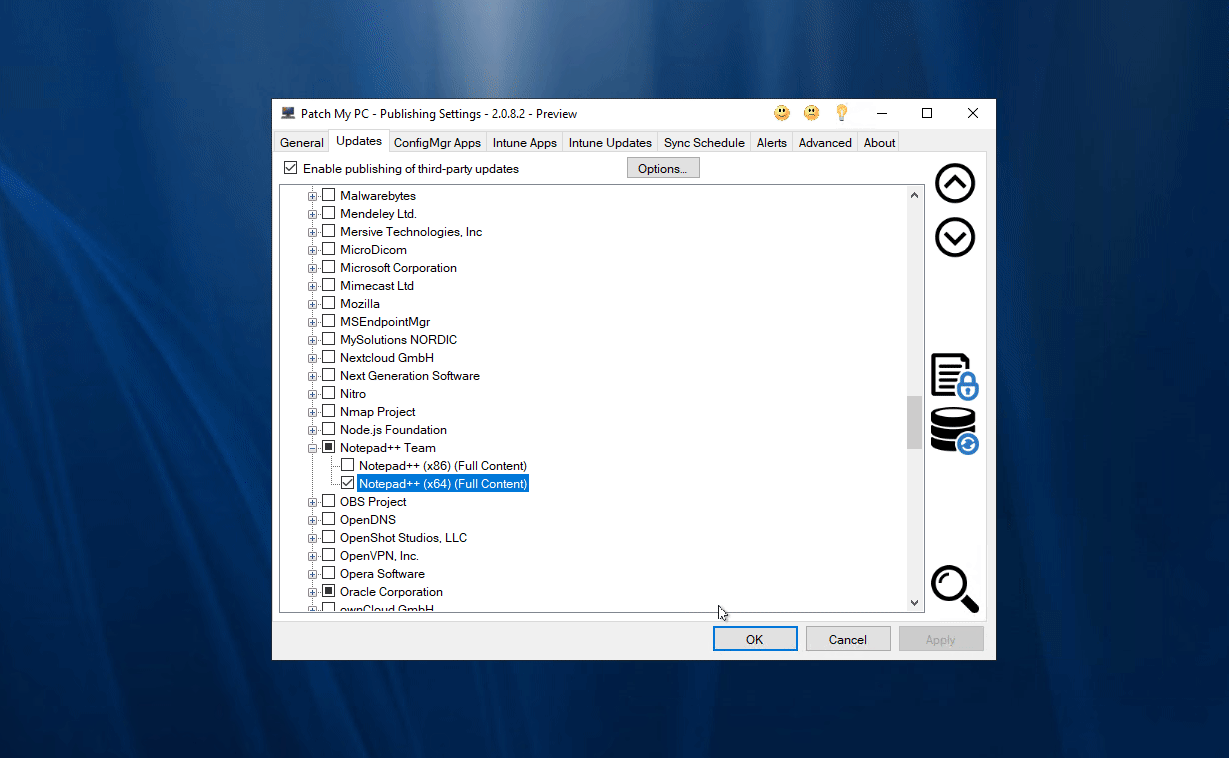This screenshot has height=758, width=1229.
Task: Select the Nextcloud GmbH row text
Action: 387,357
